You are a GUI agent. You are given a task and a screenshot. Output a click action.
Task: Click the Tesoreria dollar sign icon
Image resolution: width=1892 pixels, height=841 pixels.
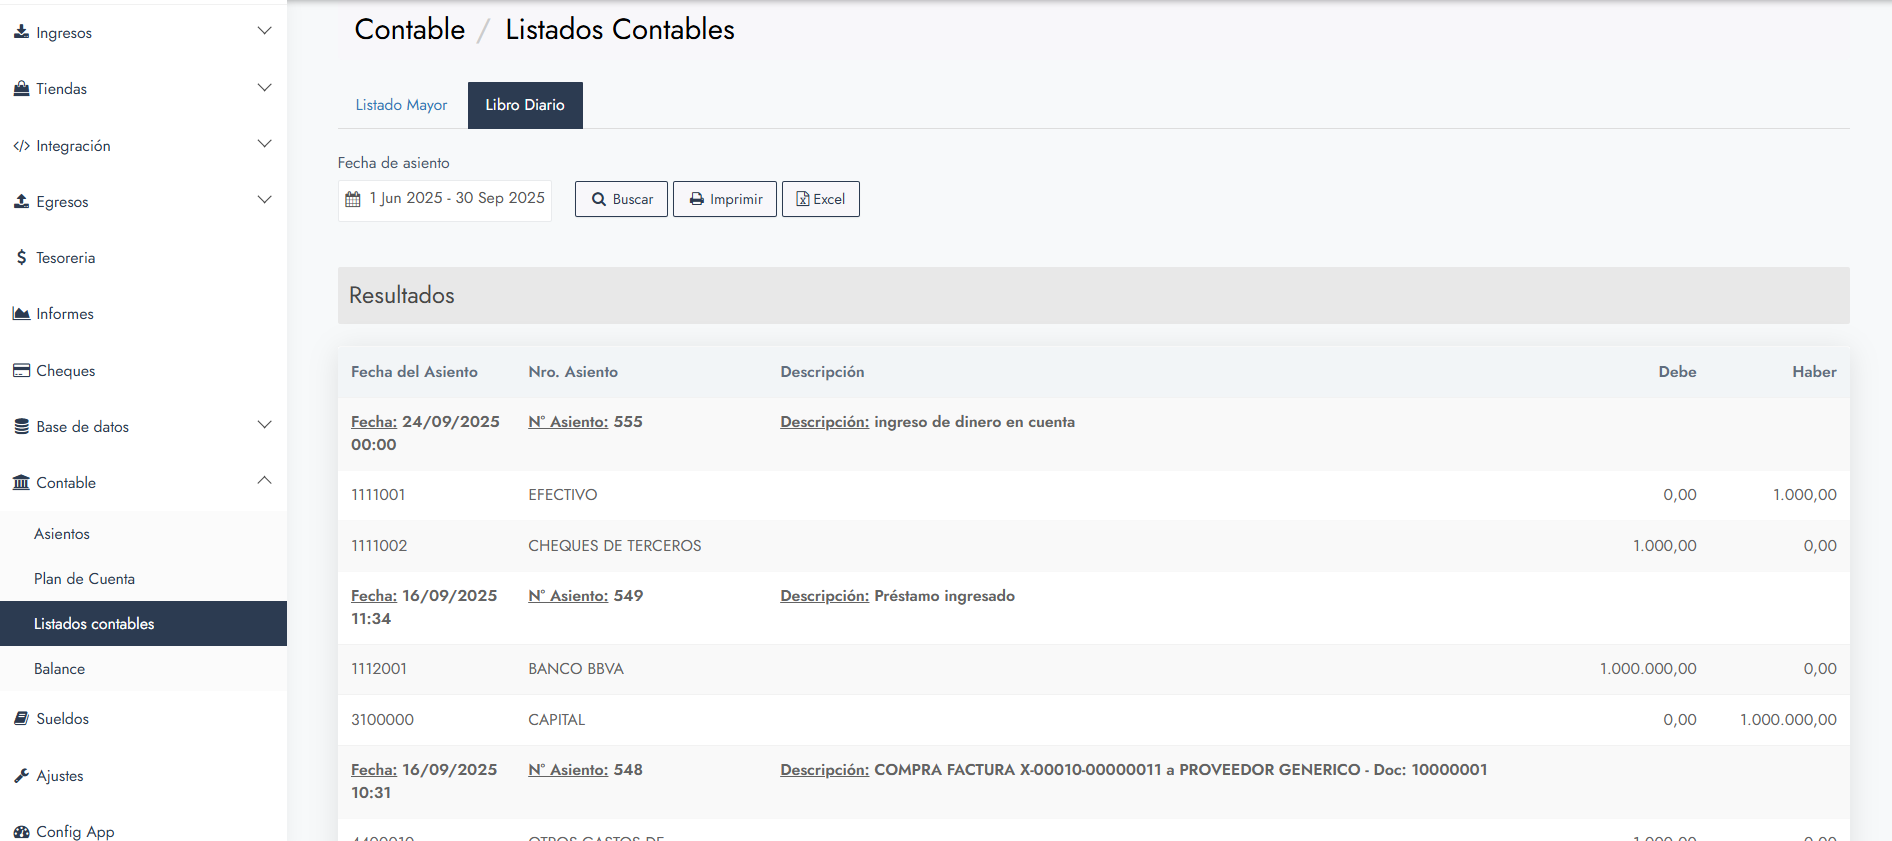pos(21,258)
